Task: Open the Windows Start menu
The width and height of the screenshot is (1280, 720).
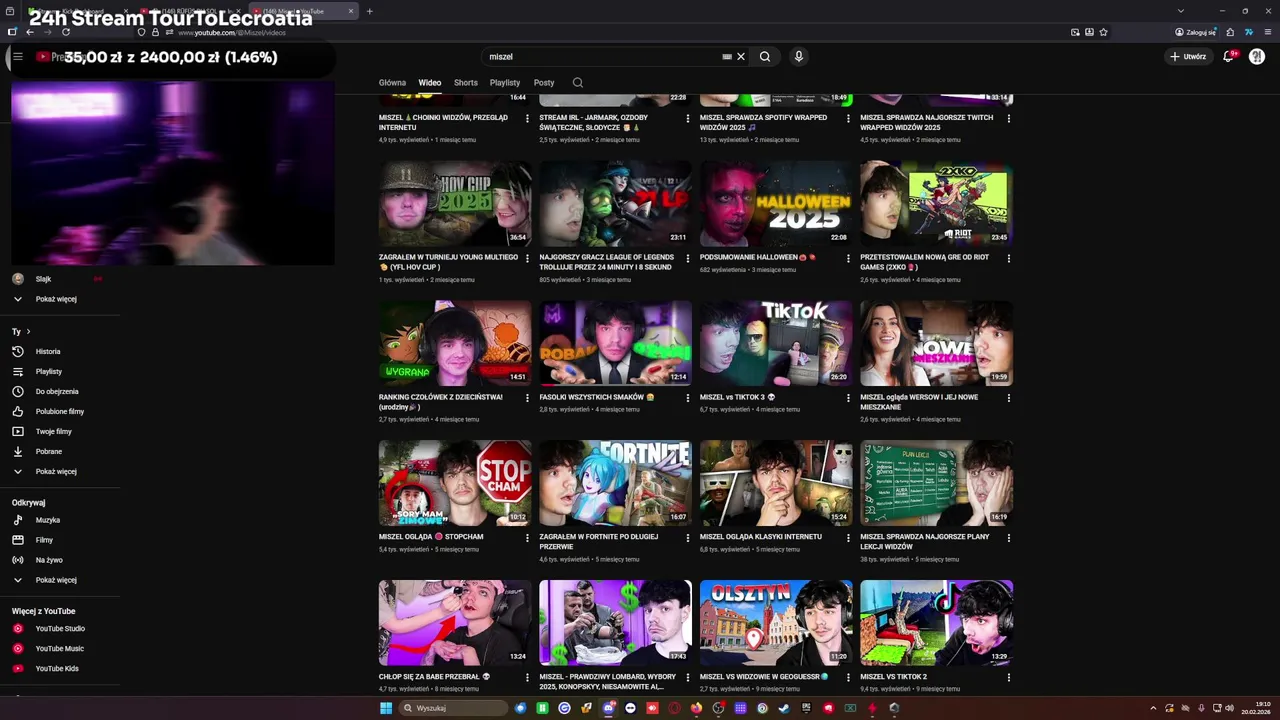Action: (386, 708)
